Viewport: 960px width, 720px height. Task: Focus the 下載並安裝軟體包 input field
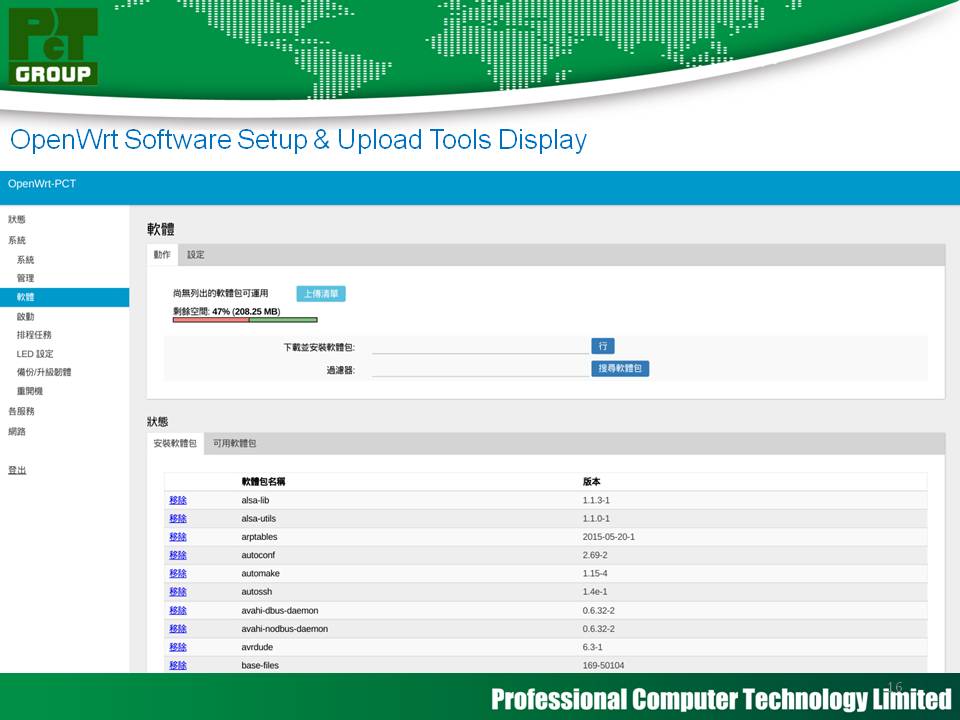pyautogui.click(x=480, y=347)
